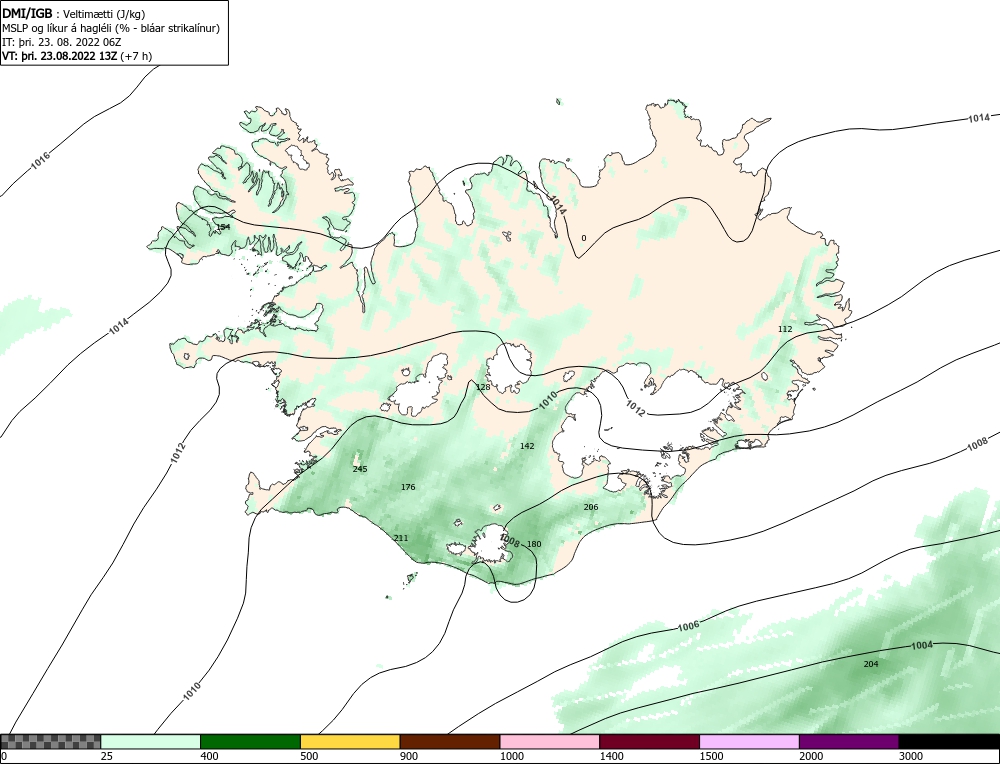This screenshot has height=764, width=1000.
Task: Click the CAPE value 180 beside the glacier
Action: coord(534,544)
